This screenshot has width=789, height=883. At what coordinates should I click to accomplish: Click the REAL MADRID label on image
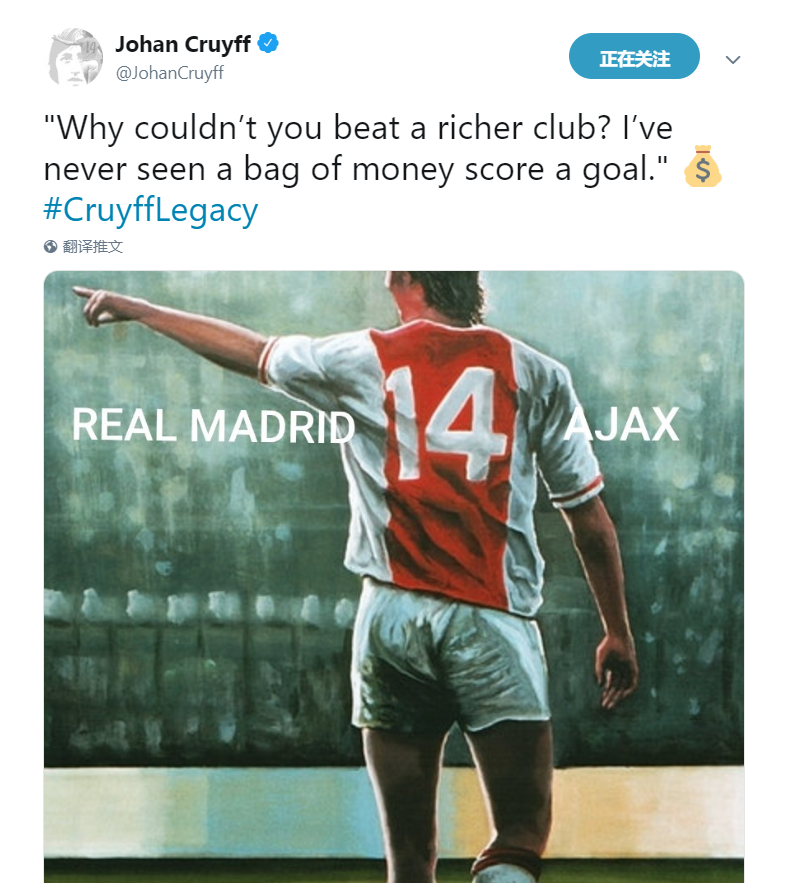tap(213, 425)
